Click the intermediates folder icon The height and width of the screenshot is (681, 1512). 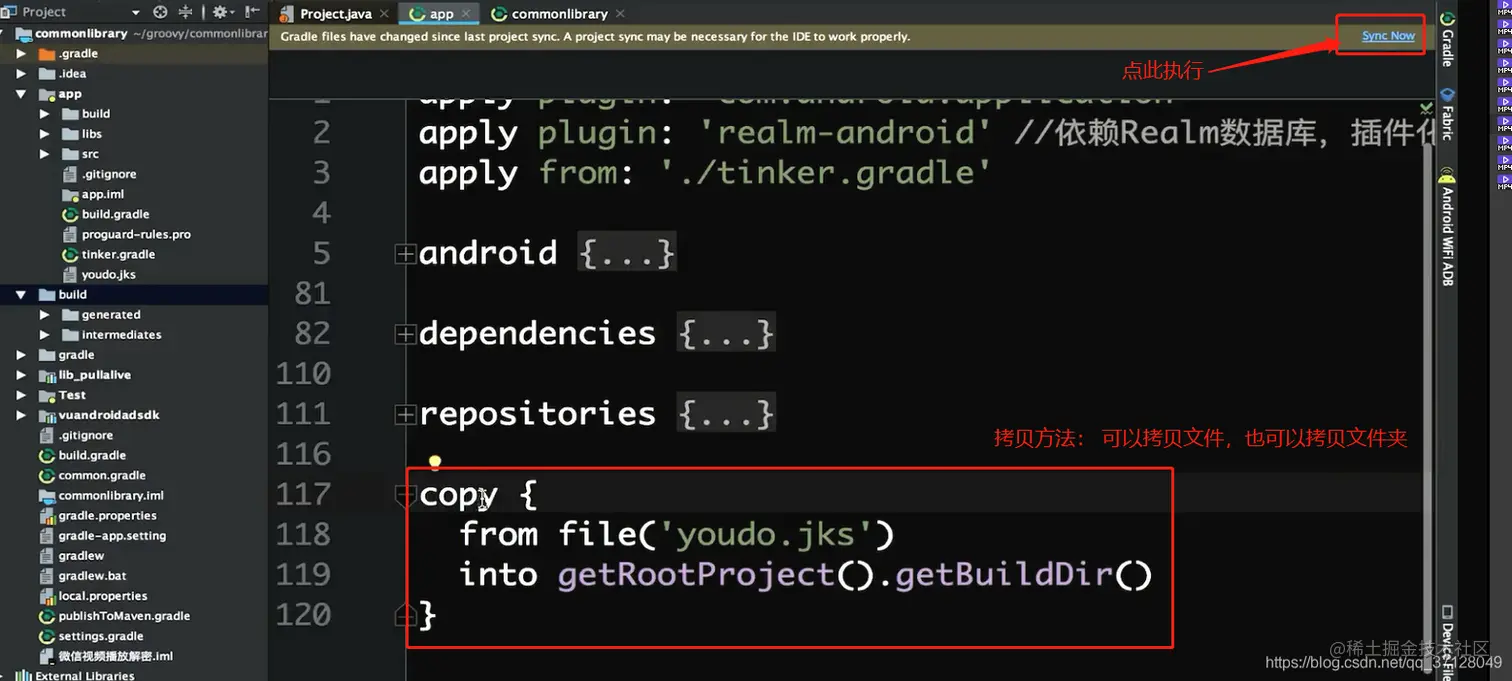pyautogui.click(x=70, y=335)
